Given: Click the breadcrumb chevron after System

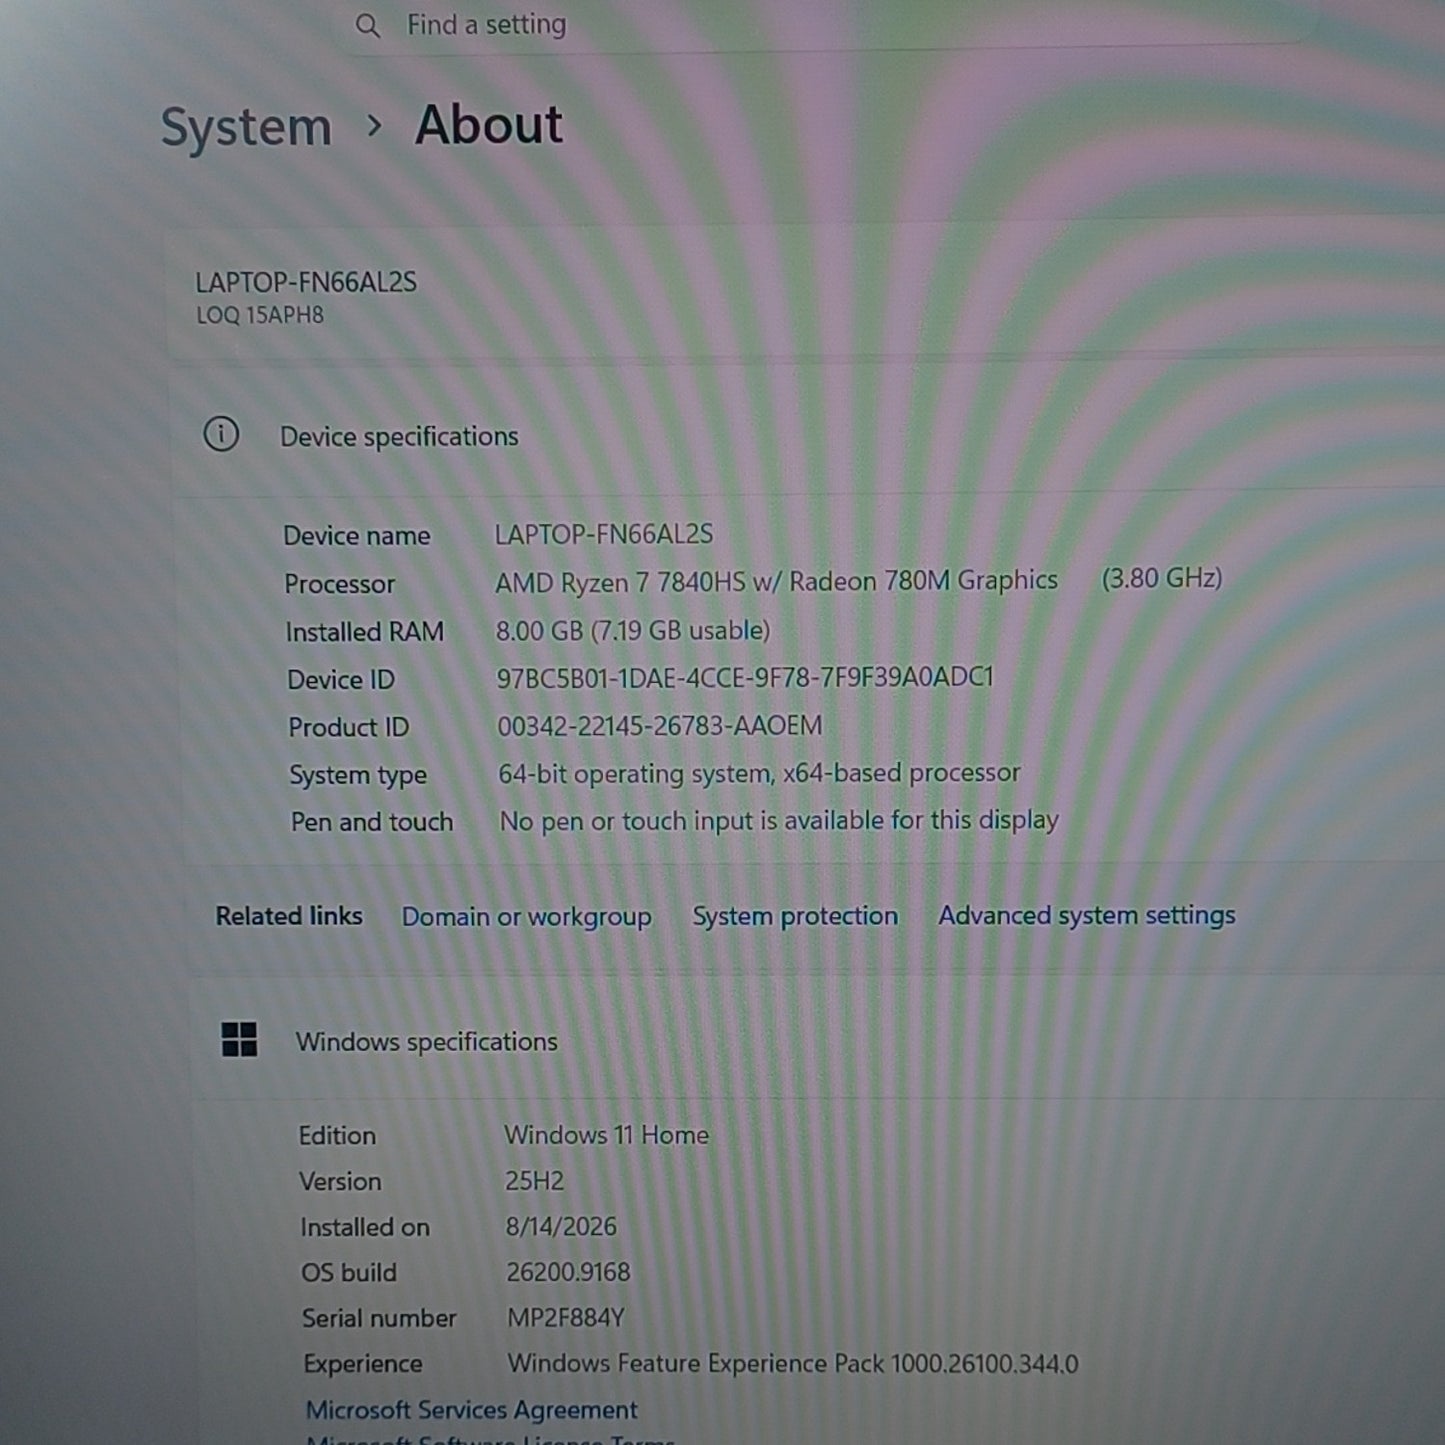Looking at the screenshot, I should [x=375, y=126].
